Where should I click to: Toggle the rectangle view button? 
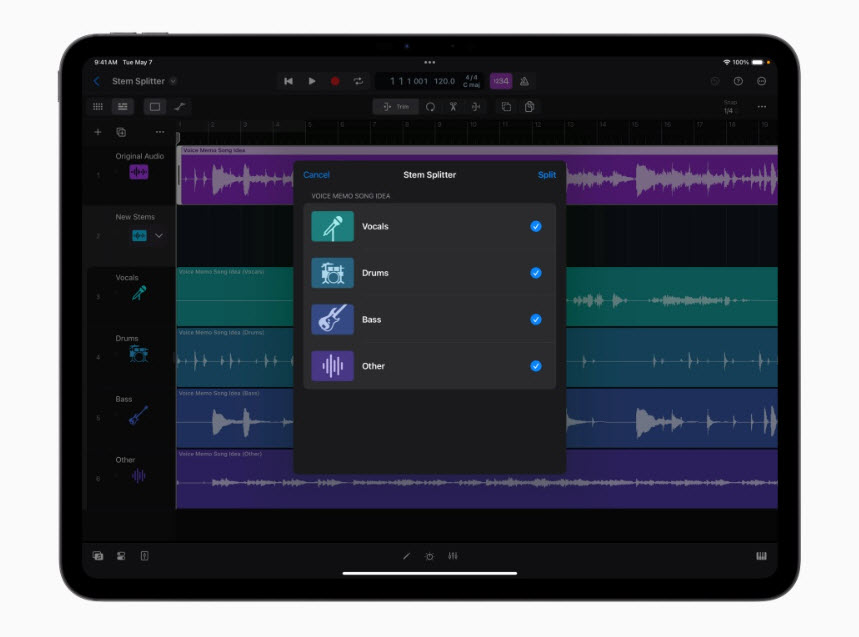pyautogui.click(x=155, y=106)
